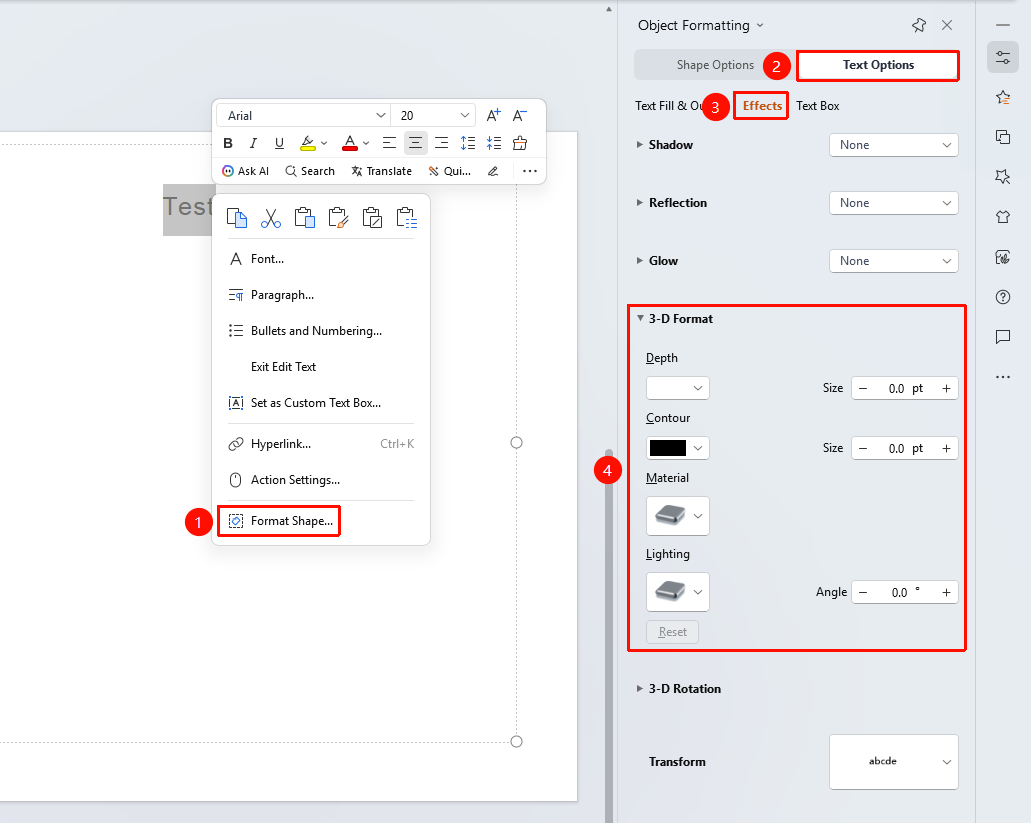Image resolution: width=1031 pixels, height=823 pixels.
Task: Choose Exit Edit Text
Action: pos(283,367)
